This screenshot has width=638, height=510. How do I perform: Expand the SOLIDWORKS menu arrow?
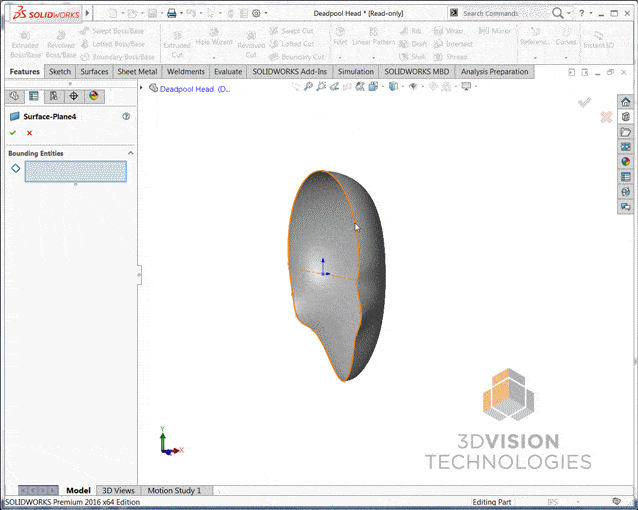pos(87,13)
